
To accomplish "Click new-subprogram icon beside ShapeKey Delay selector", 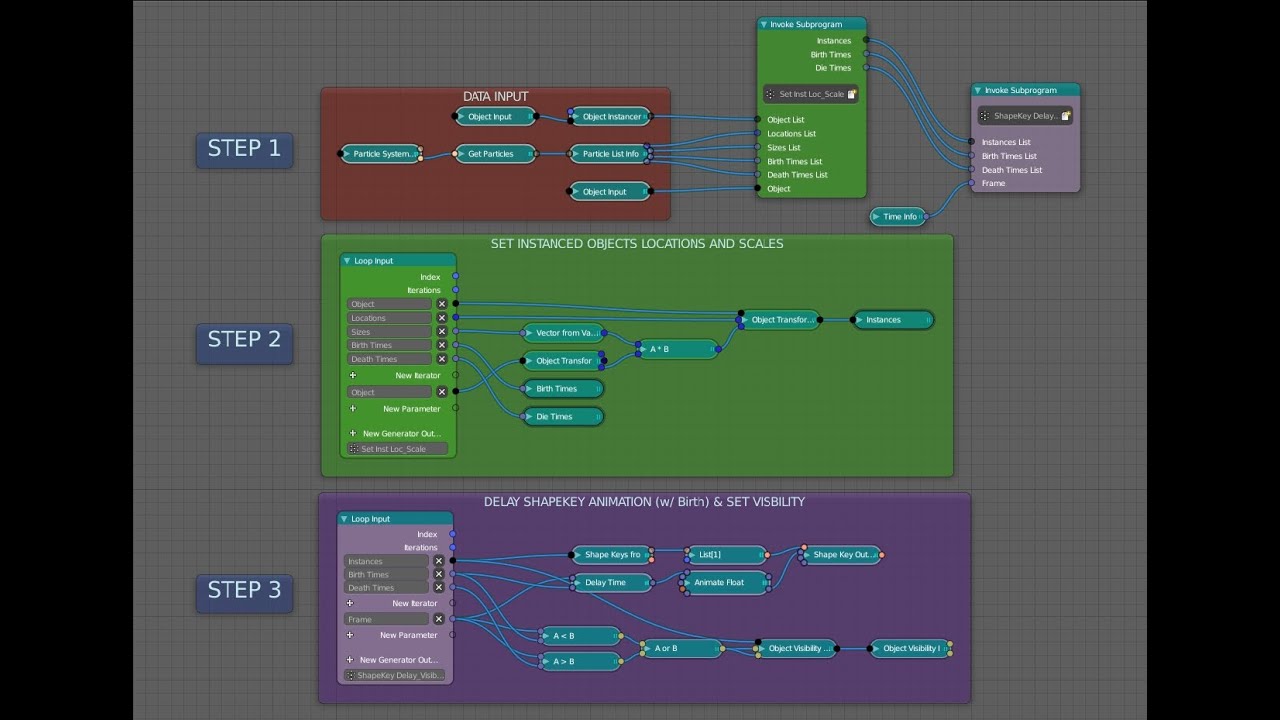I will pos(1066,116).
